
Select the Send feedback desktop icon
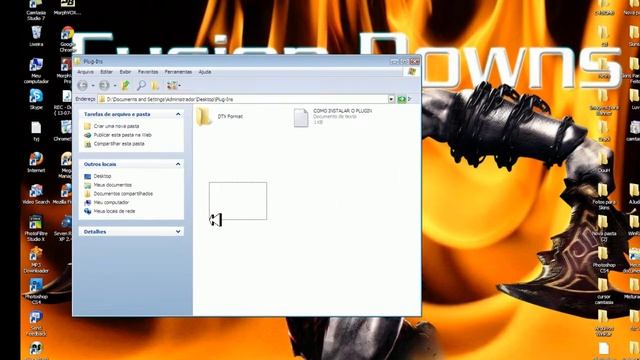36,323
